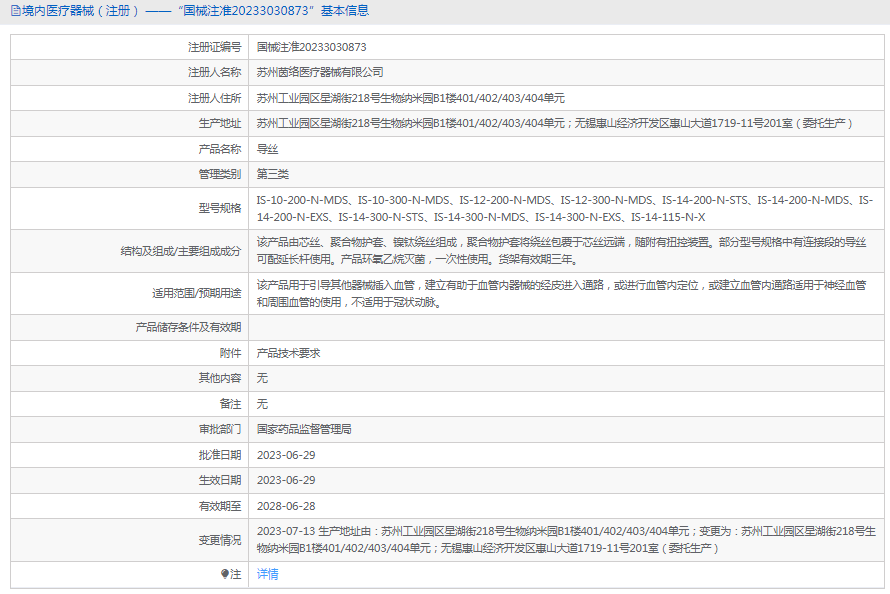Viewport: 890px width, 594px height.
Task: Click the document icon beside the page title
Action: [15, 11]
